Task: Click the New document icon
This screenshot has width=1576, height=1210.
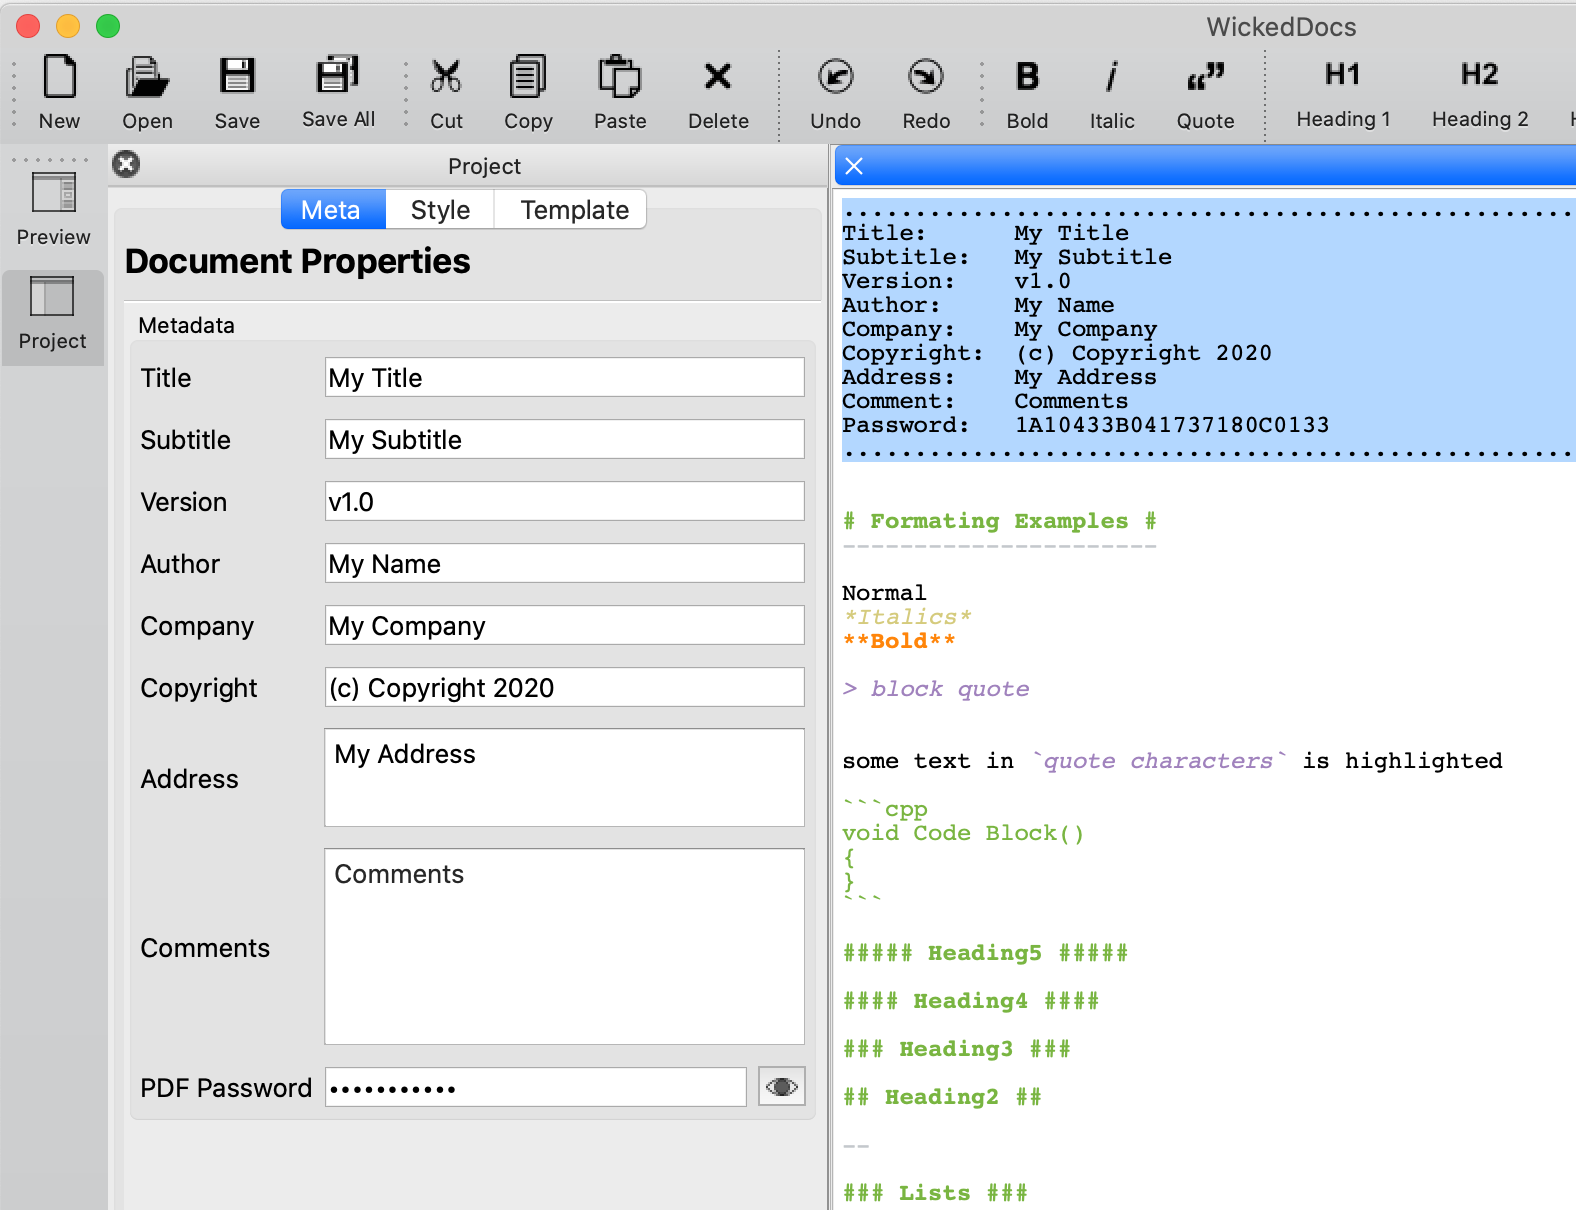Action: coord(59,78)
